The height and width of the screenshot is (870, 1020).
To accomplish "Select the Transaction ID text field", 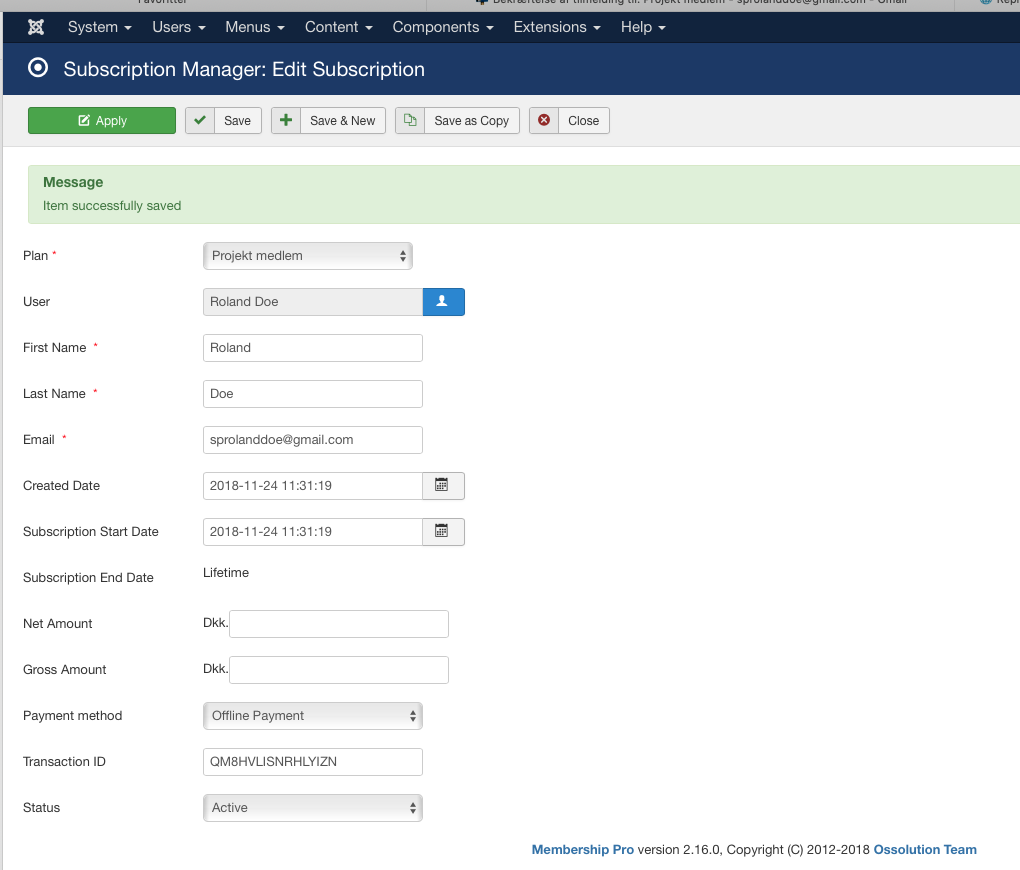I will [312, 761].
